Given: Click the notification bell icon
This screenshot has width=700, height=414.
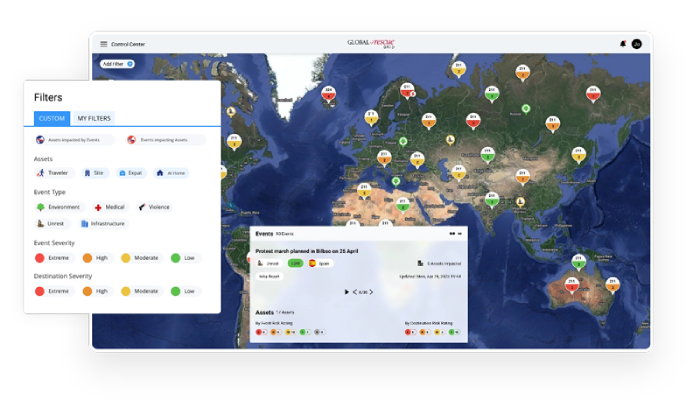Looking at the screenshot, I should pos(623,44).
